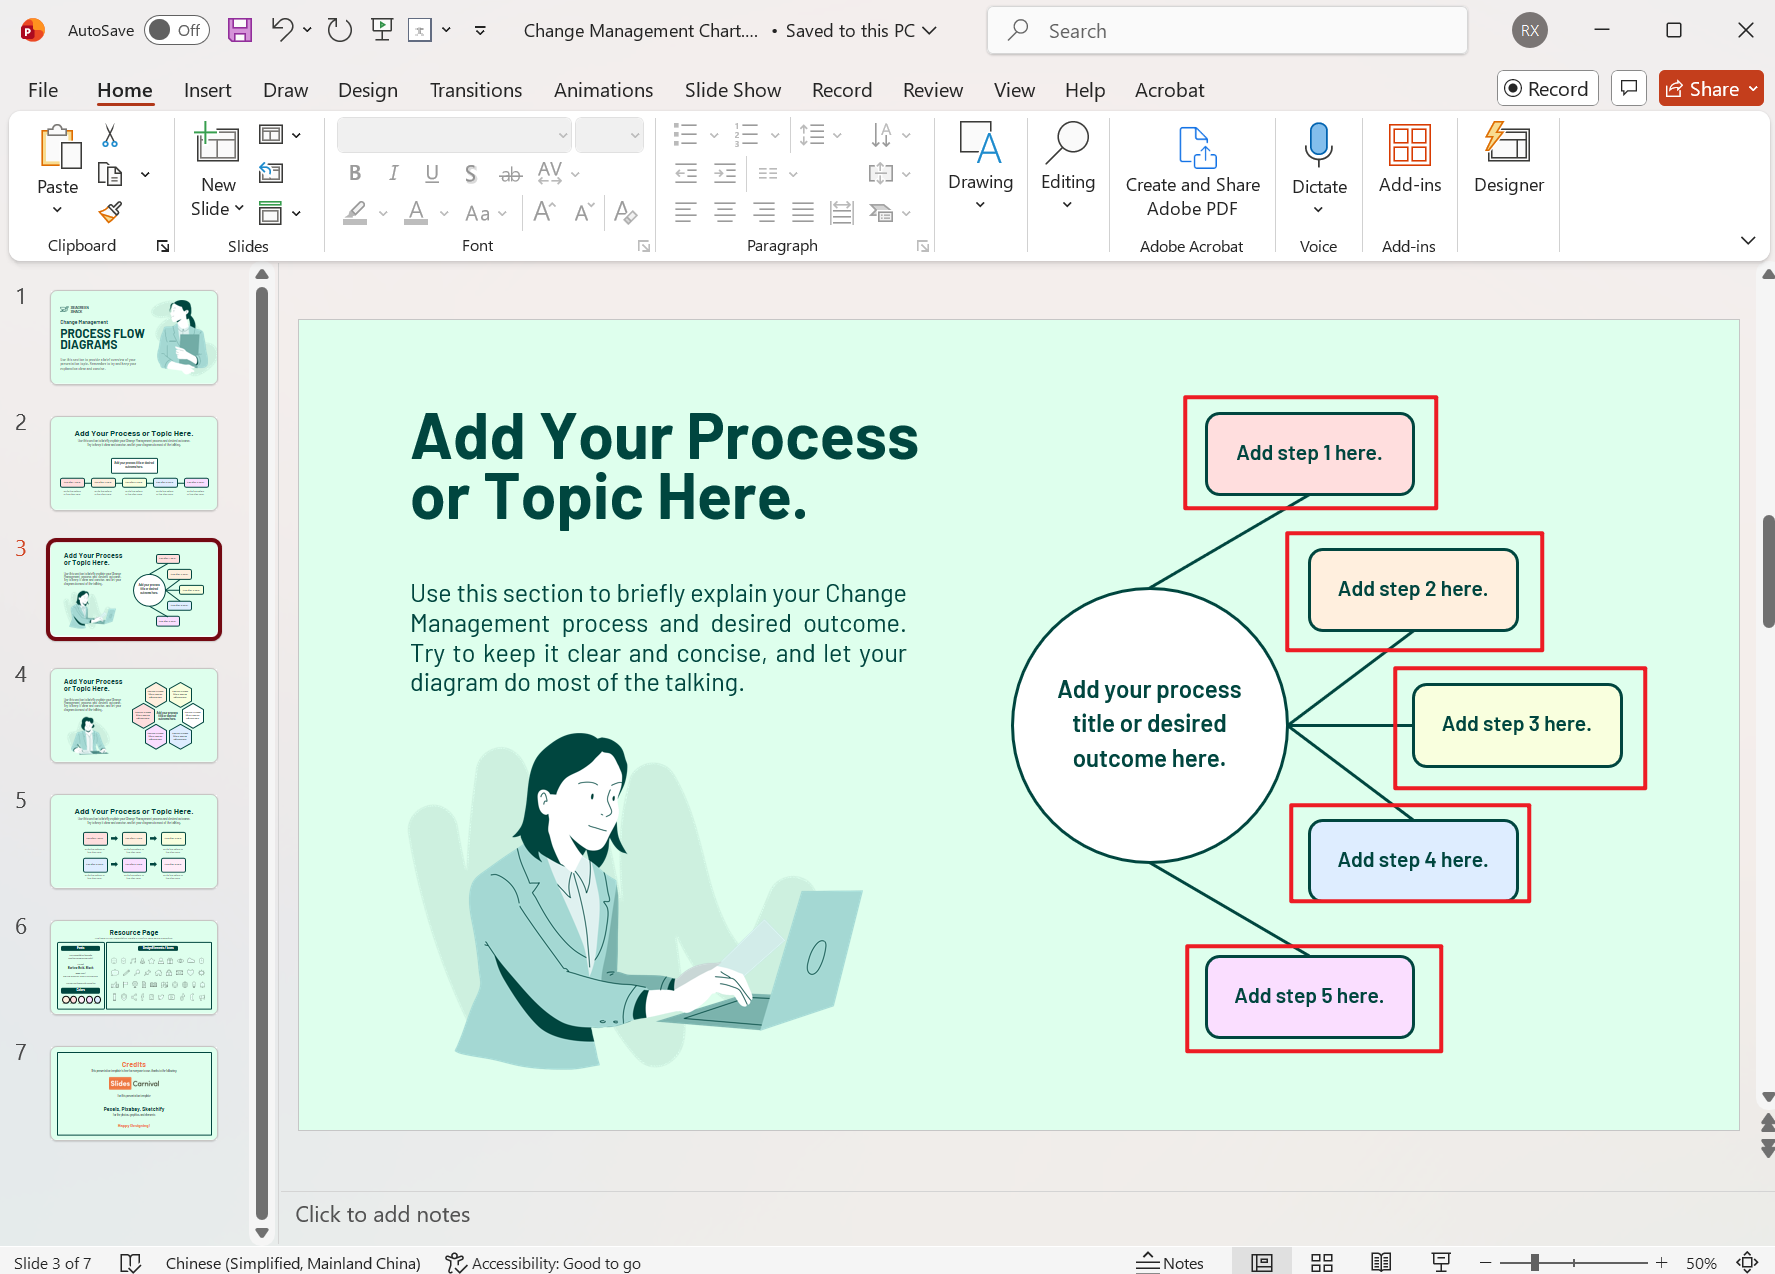This screenshot has height=1274, width=1775.
Task: Activate Dictate voice typing
Action: tap(1318, 160)
